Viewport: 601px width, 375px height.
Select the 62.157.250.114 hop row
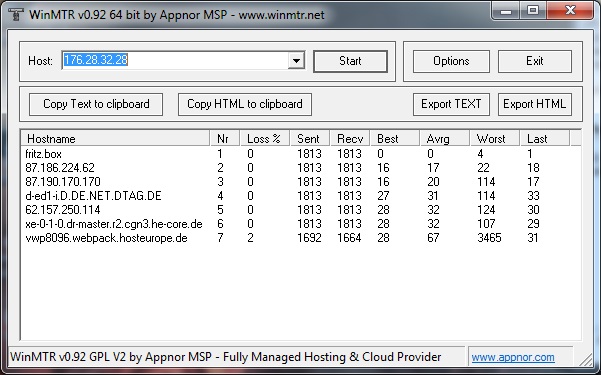pyautogui.click(x=301, y=210)
